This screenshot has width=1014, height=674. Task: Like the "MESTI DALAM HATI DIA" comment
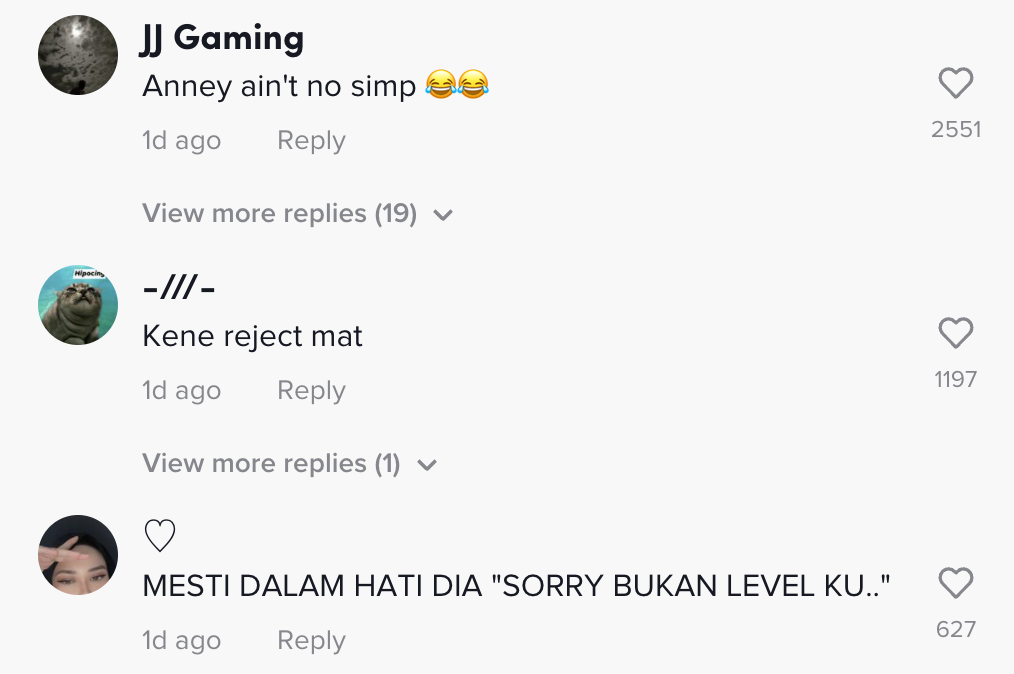(x=956, y=583)
